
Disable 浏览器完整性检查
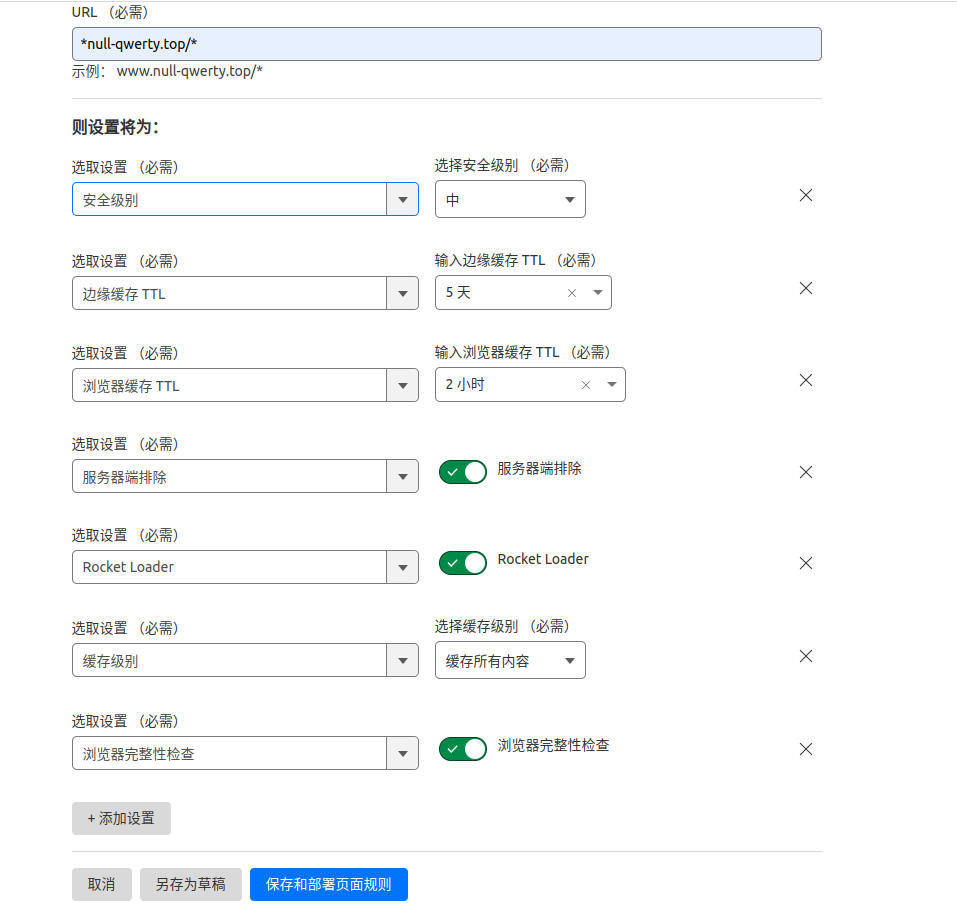[462, 748]
